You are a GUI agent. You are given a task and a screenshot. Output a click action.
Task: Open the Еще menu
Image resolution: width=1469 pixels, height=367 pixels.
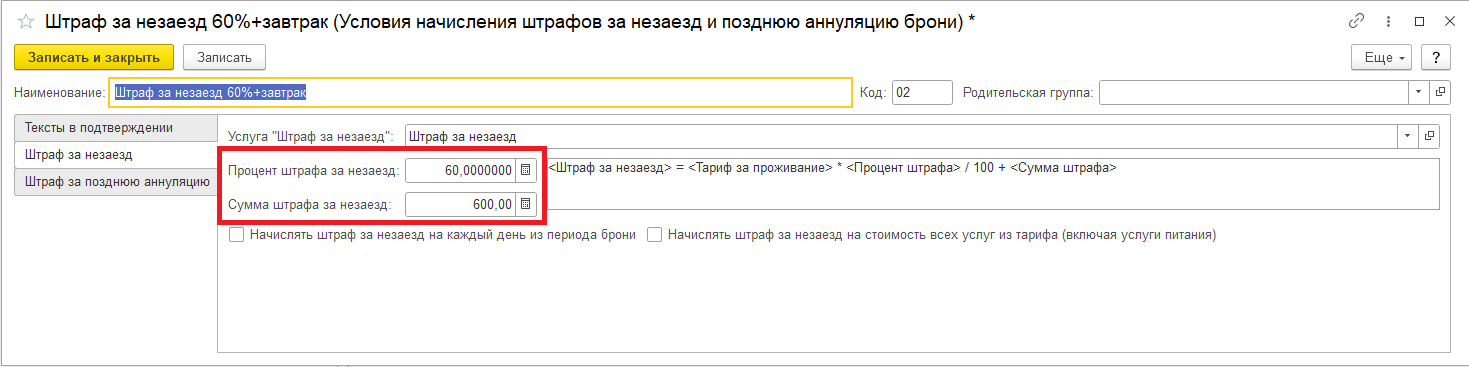coord(1382,58)
